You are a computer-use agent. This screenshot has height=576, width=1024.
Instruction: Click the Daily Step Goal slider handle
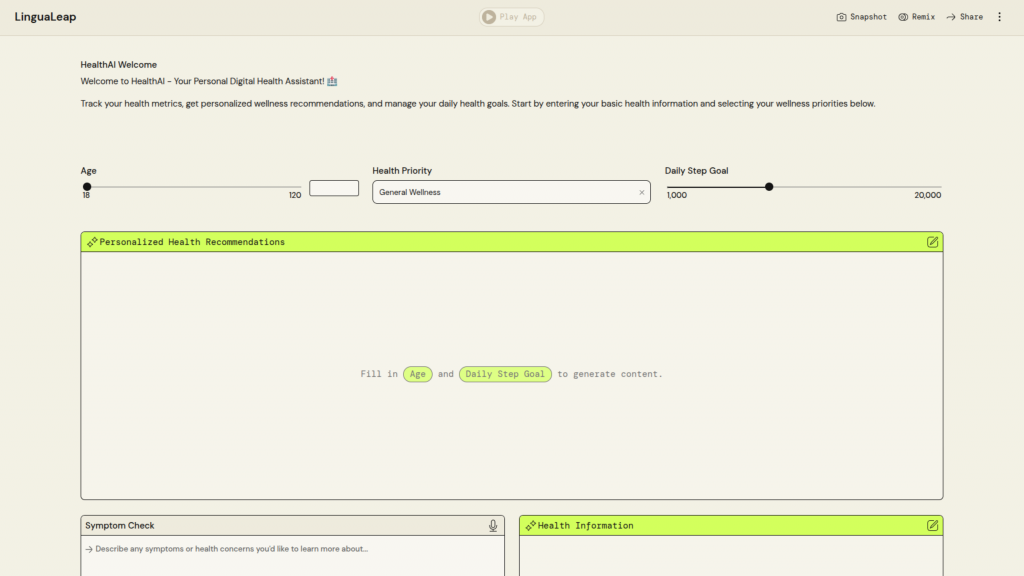769,187
